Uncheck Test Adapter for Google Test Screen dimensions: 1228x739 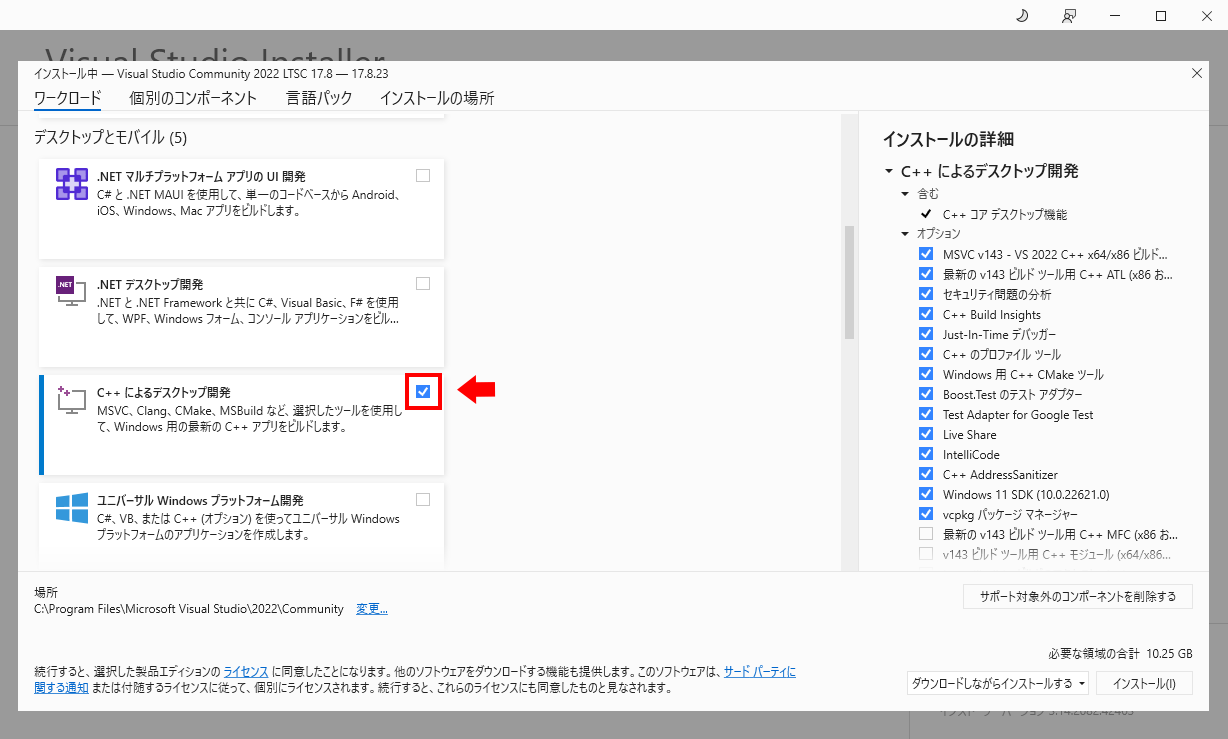(x=925, y=414)
